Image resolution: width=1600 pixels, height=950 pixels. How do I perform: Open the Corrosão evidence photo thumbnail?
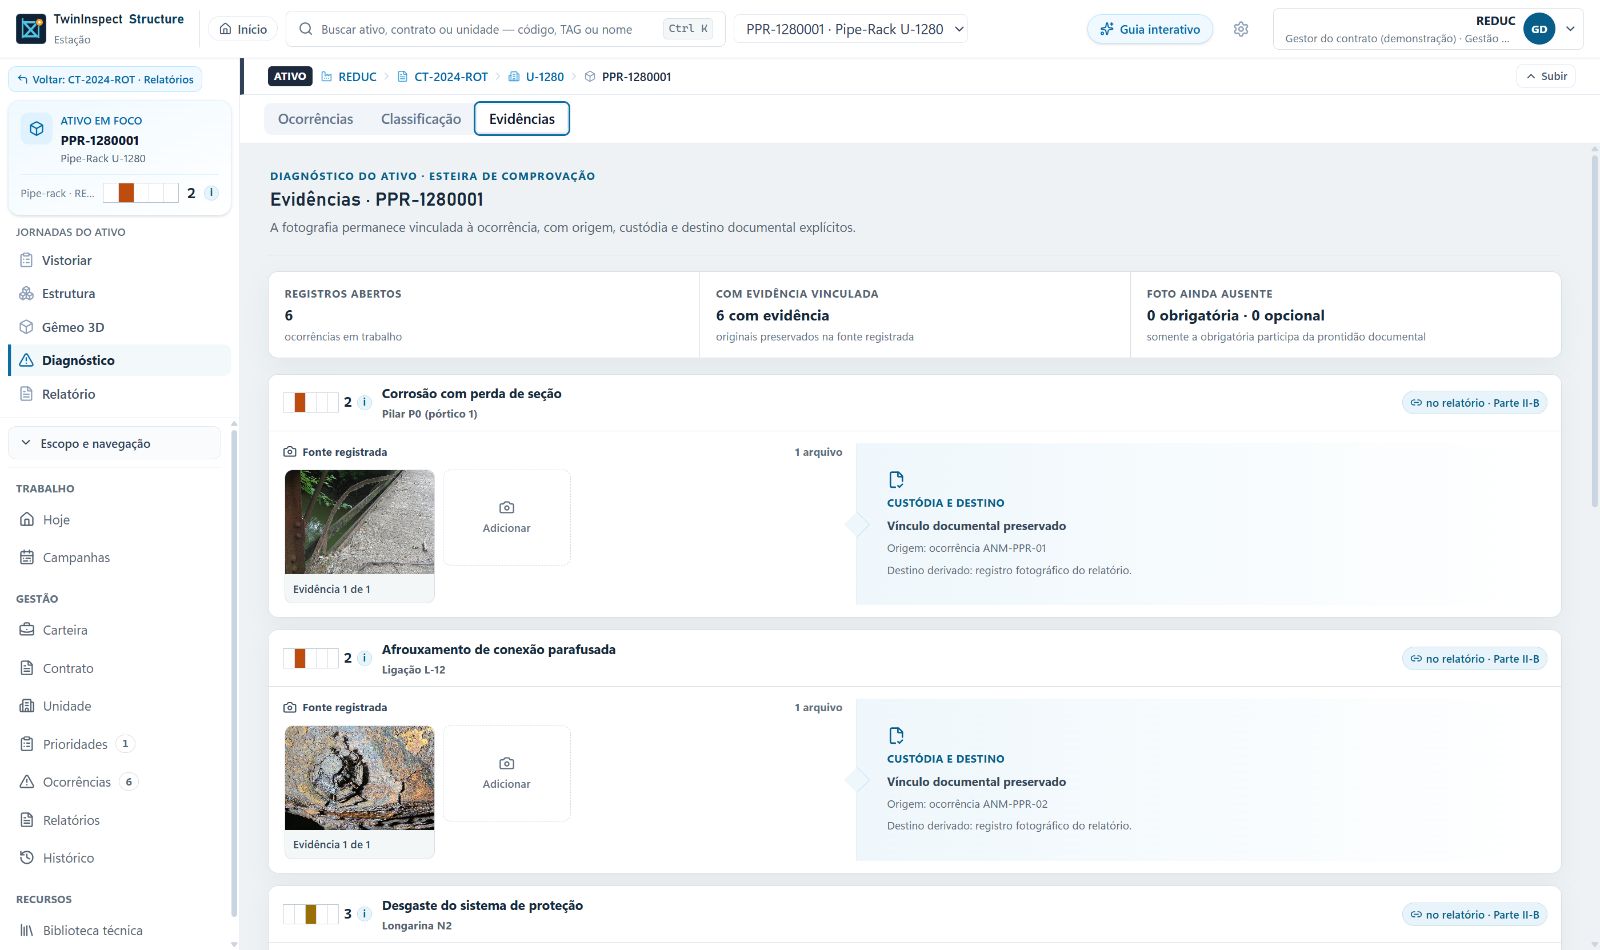point(360,522)
